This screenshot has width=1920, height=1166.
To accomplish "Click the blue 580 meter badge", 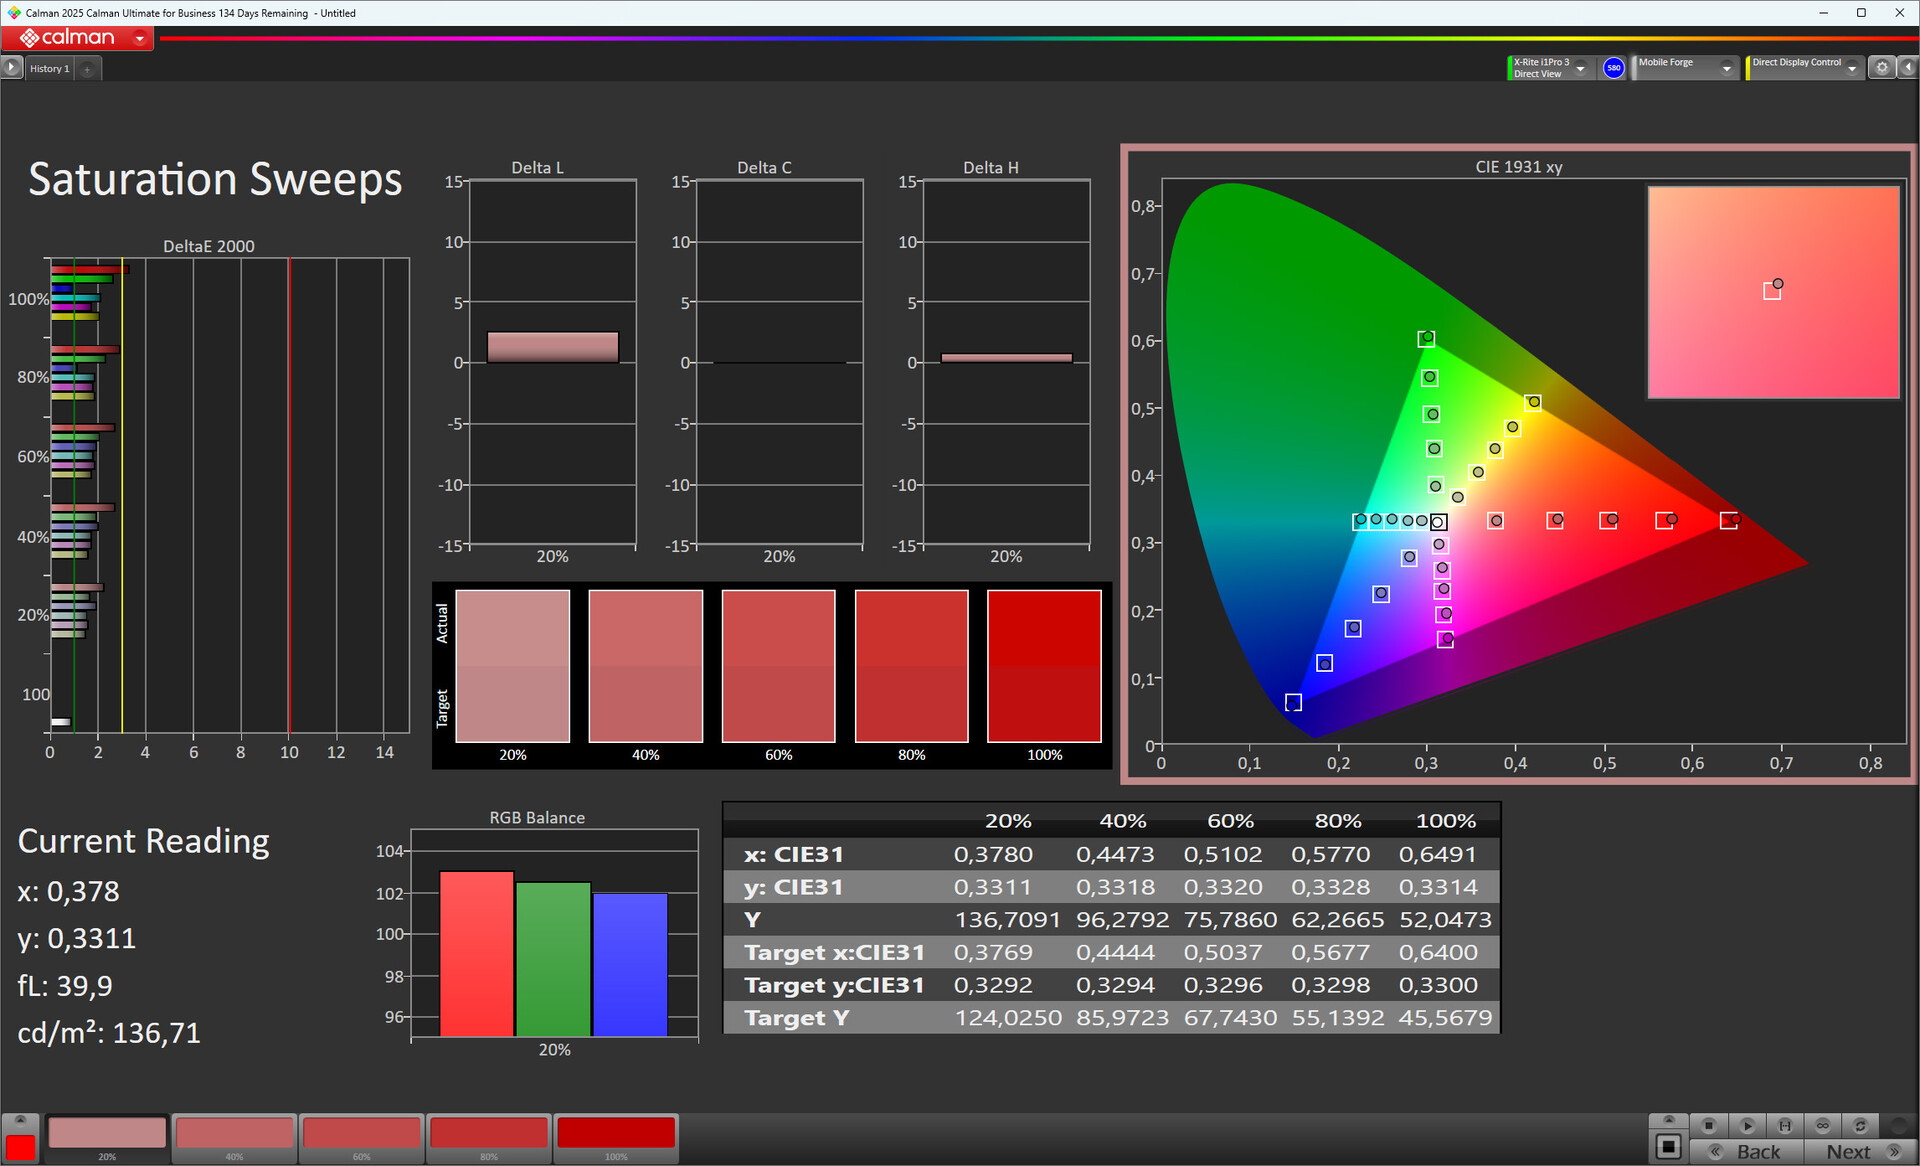I will coord(1613,68).
